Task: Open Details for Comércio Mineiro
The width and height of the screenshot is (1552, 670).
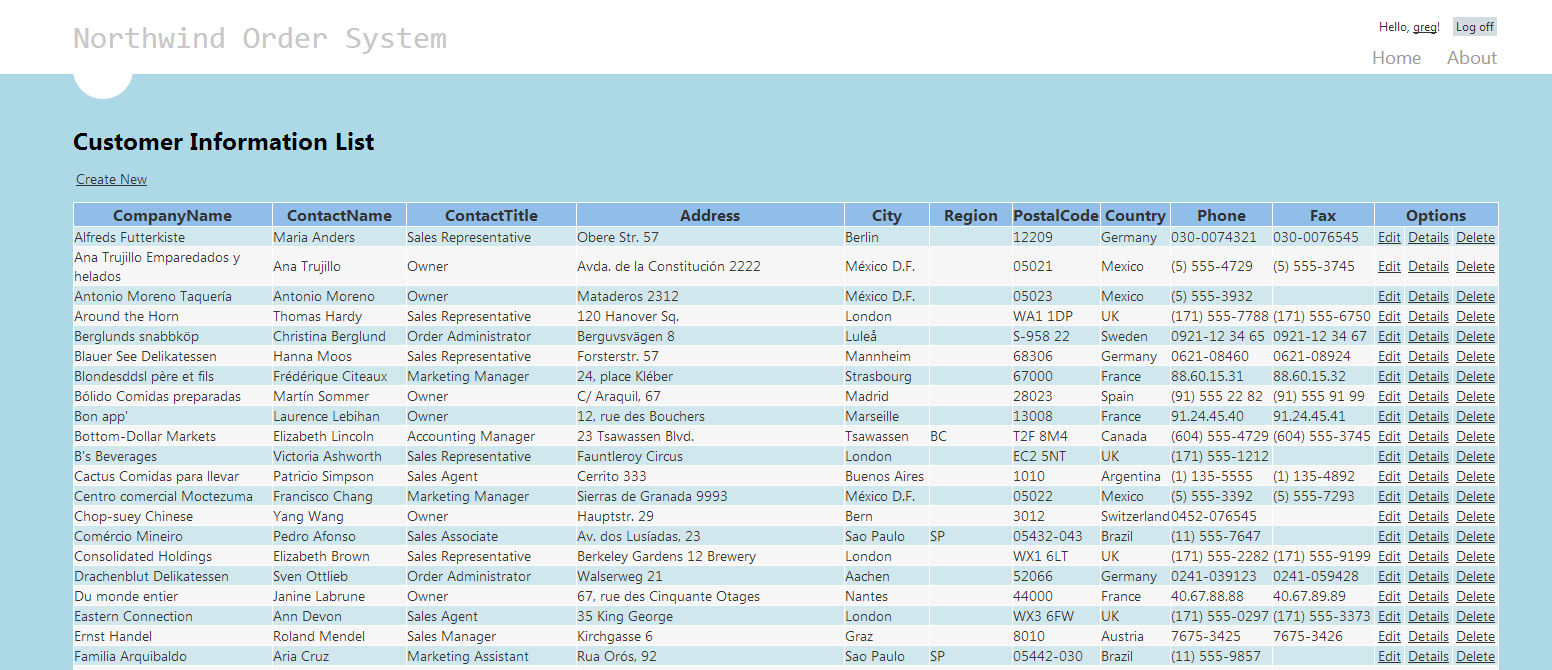Action: [x=1428, y=536]
